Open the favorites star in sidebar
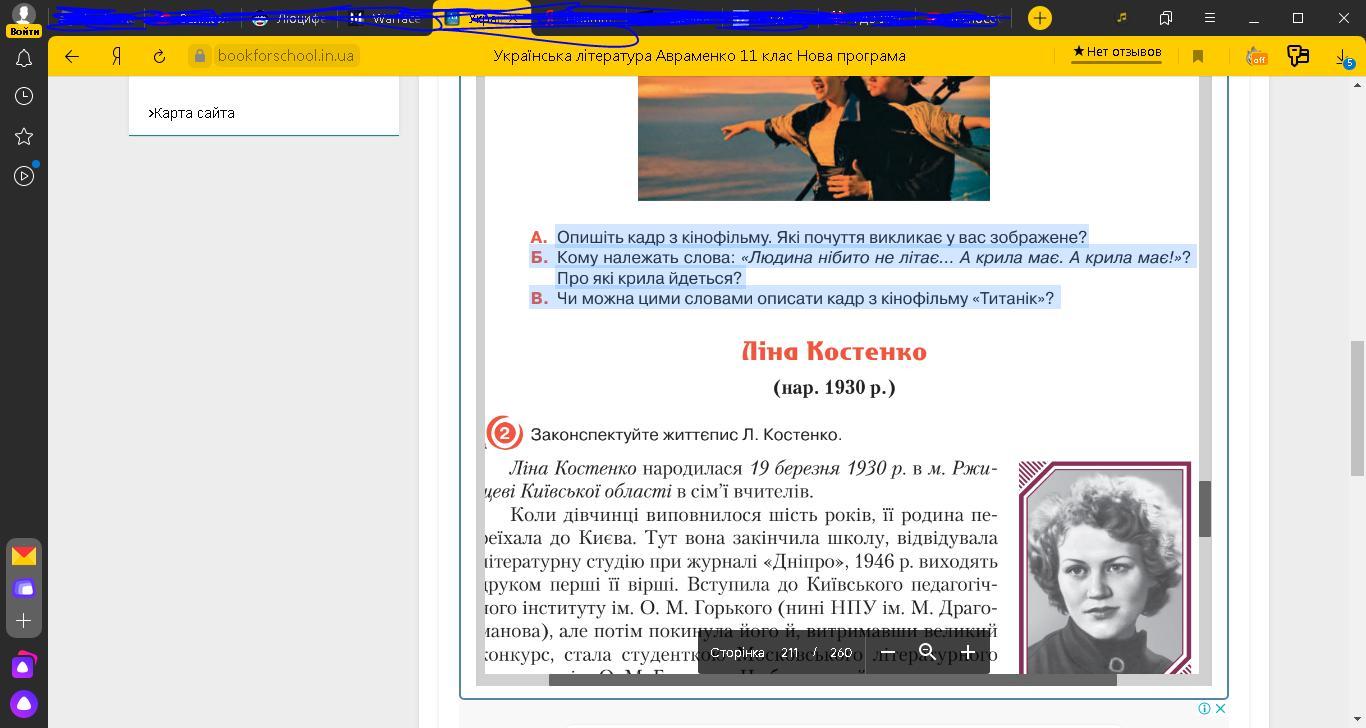Viewport: 1366px width, 728px height. click(24, 136)
